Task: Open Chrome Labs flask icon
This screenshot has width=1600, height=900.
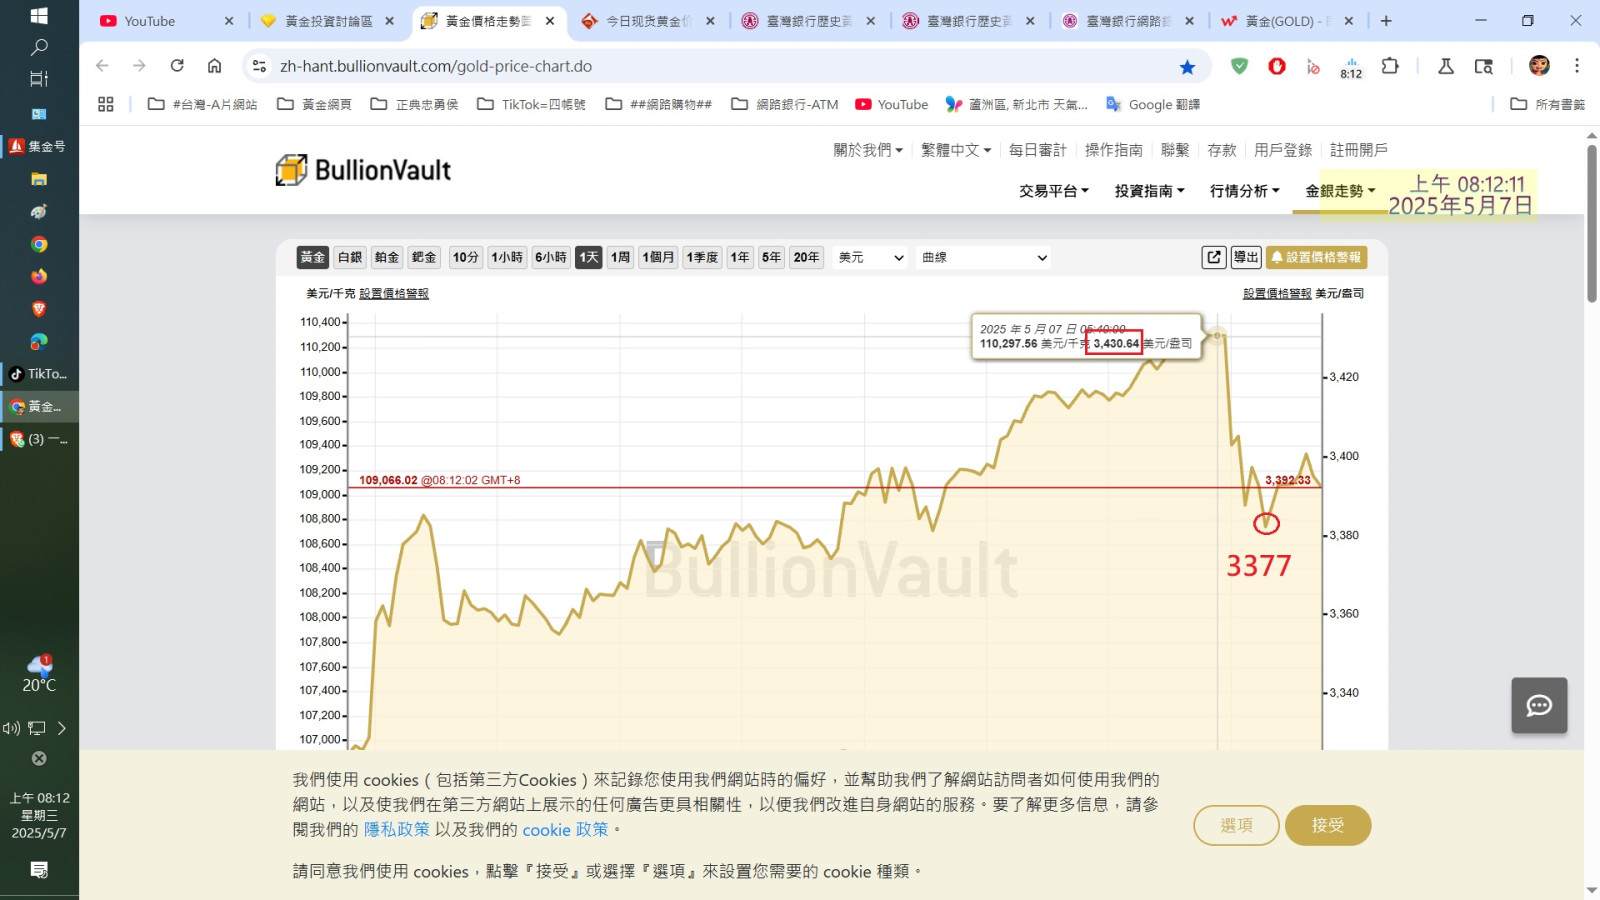Action: 1446,66
